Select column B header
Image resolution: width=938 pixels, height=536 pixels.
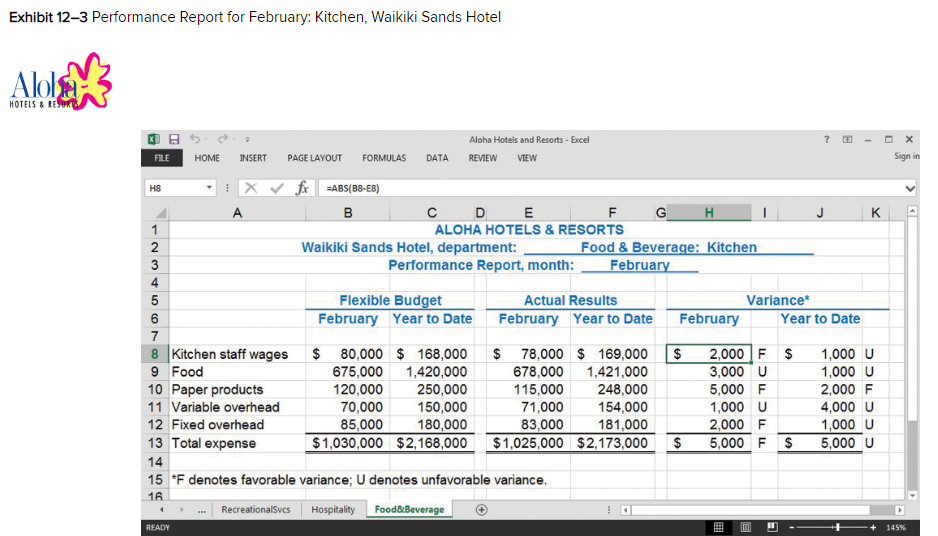pyautogui.click(x=348, y=213)
